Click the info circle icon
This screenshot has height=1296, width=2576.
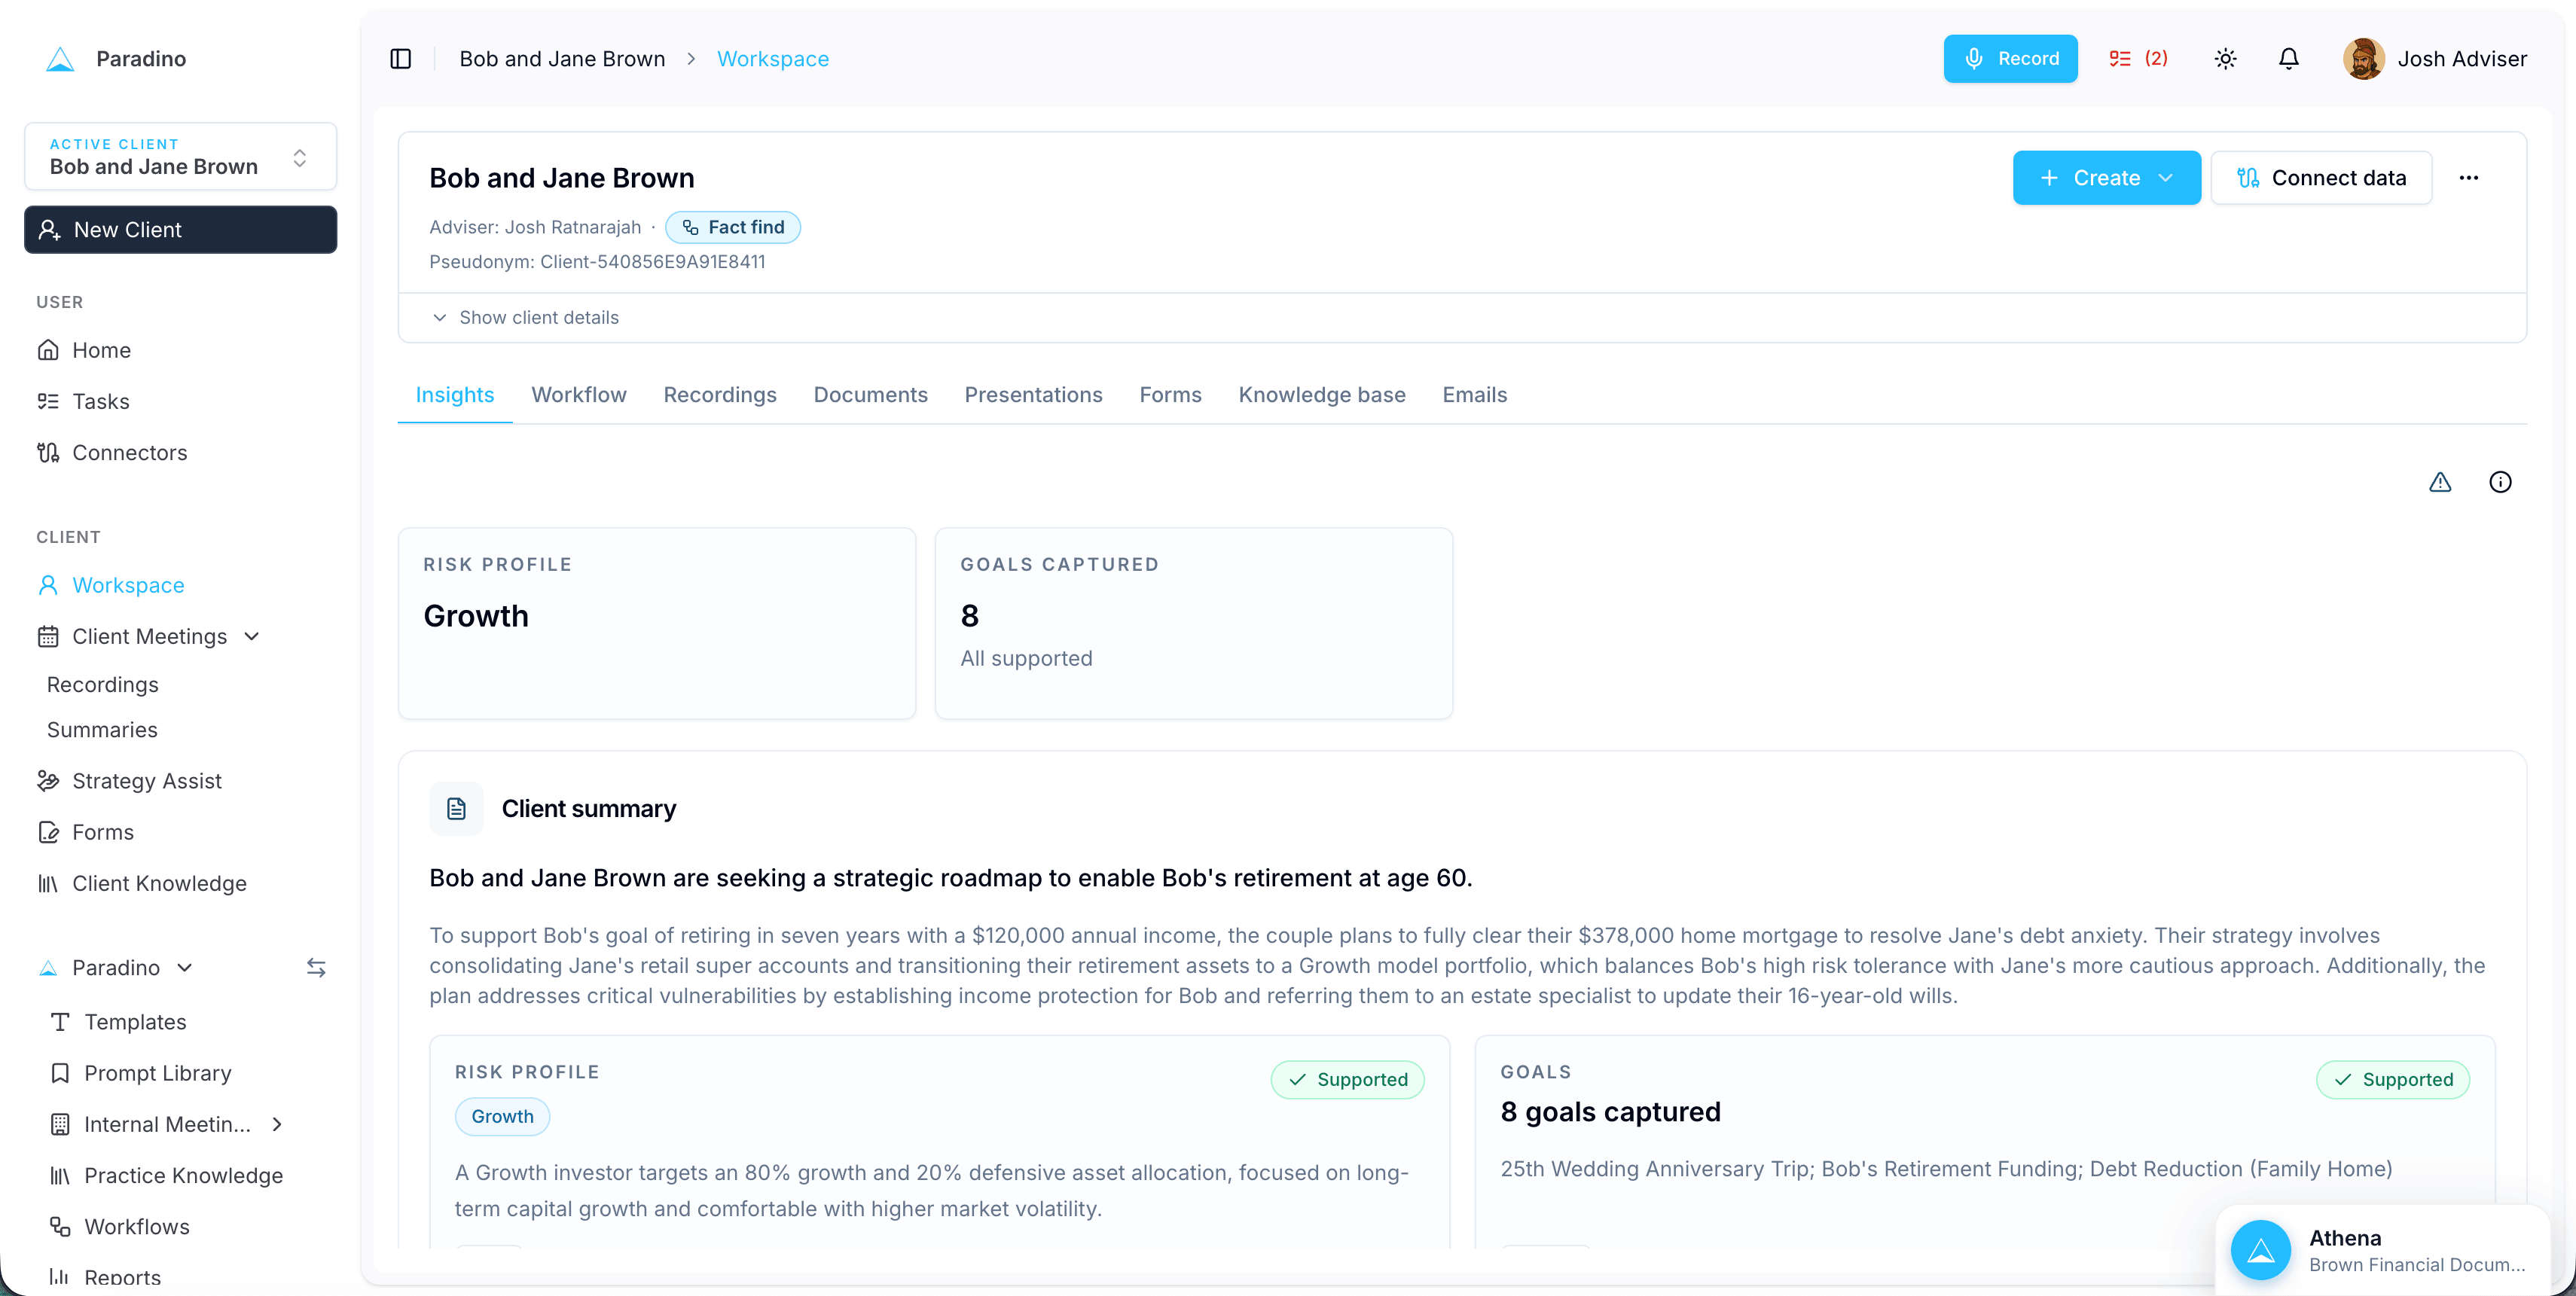[2500, 482]
